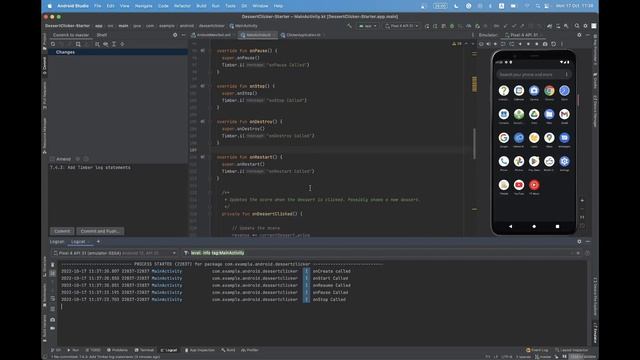This screenshot has width=640, height=360.
Task: Click Logcat screen capture camera icon
Action: click(x=53, y=320)
